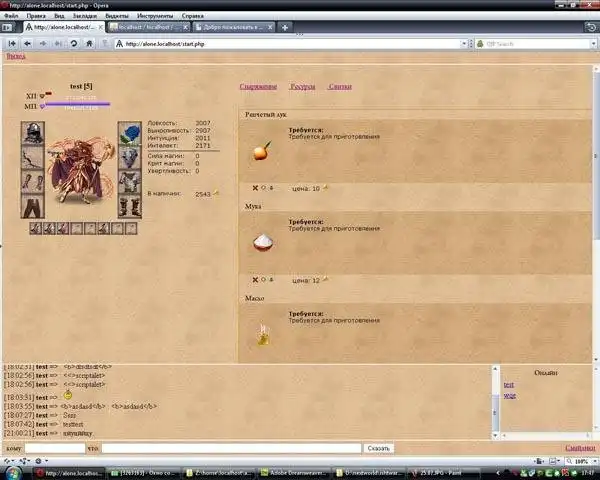Click the weapon slot below the helmet

(x=33, y=157)
